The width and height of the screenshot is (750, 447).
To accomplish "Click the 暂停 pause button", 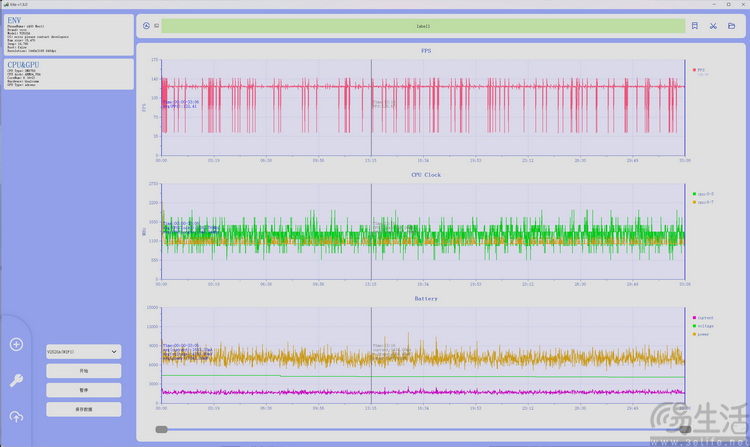I will (83, 390).
